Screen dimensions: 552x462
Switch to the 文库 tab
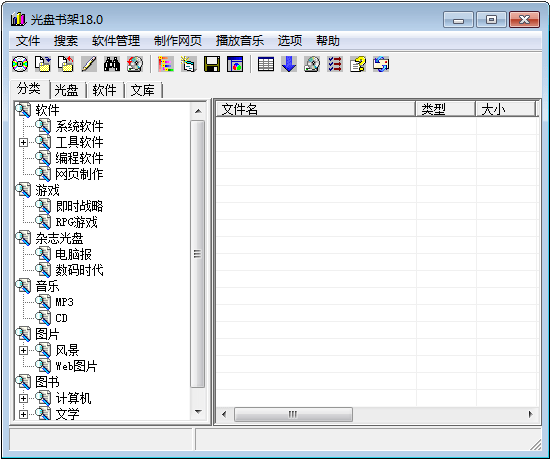pyautogui.click(x=143, y=90)
